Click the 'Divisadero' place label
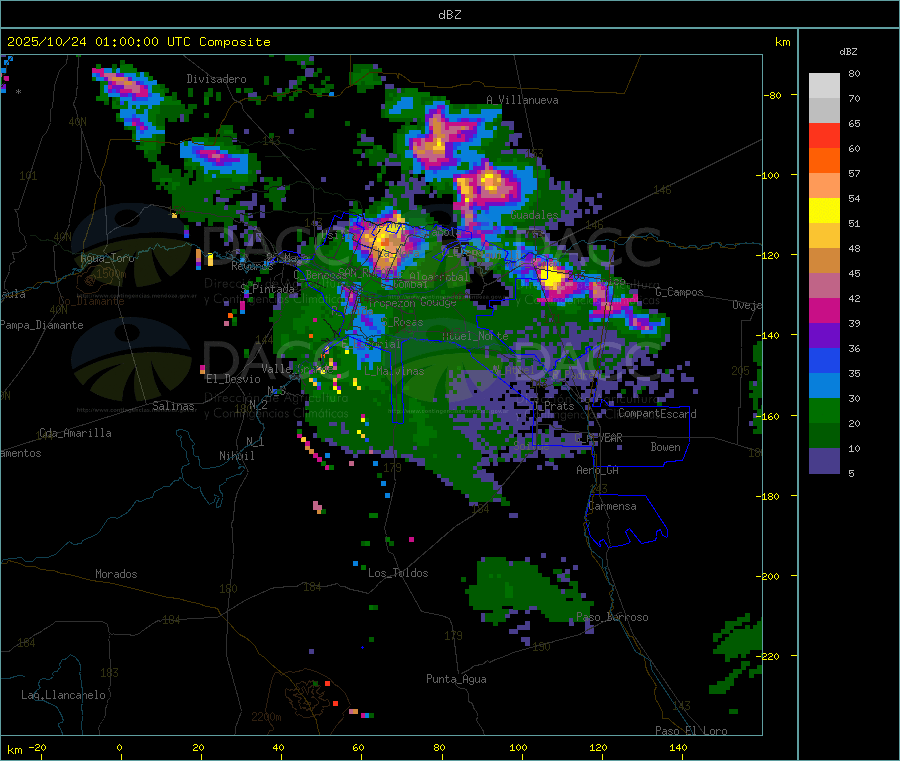Viewport: 900px width, 761px height. (x=216, y=79)
